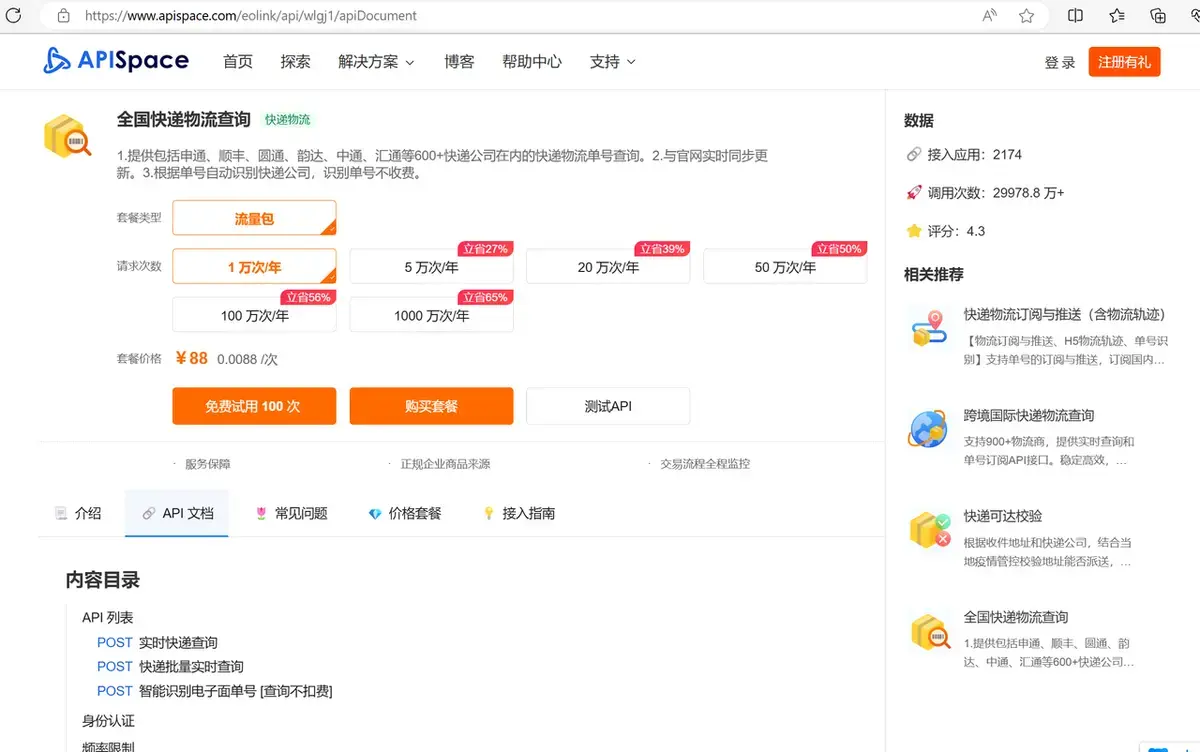Click the address bar URL field
The height and width of the screenshot is (752, 1200).
pyautogui.click(x=500, y=16)
